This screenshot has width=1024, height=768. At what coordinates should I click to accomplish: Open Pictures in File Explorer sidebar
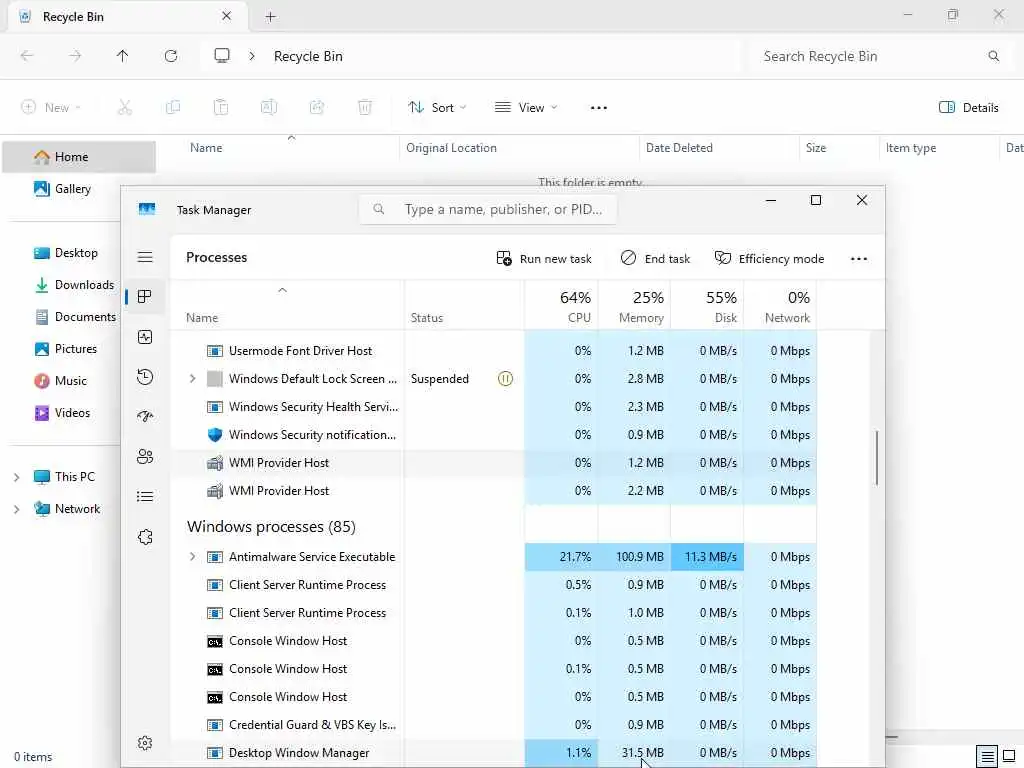65,349
